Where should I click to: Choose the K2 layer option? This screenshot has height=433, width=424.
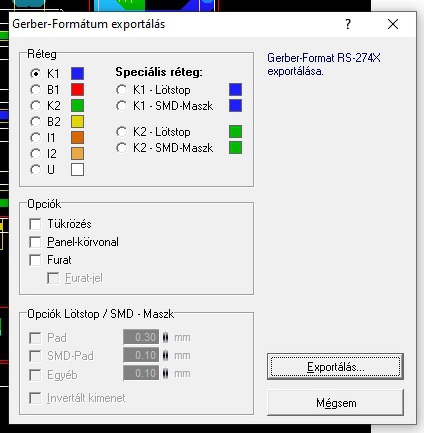(x=35, y=106)
